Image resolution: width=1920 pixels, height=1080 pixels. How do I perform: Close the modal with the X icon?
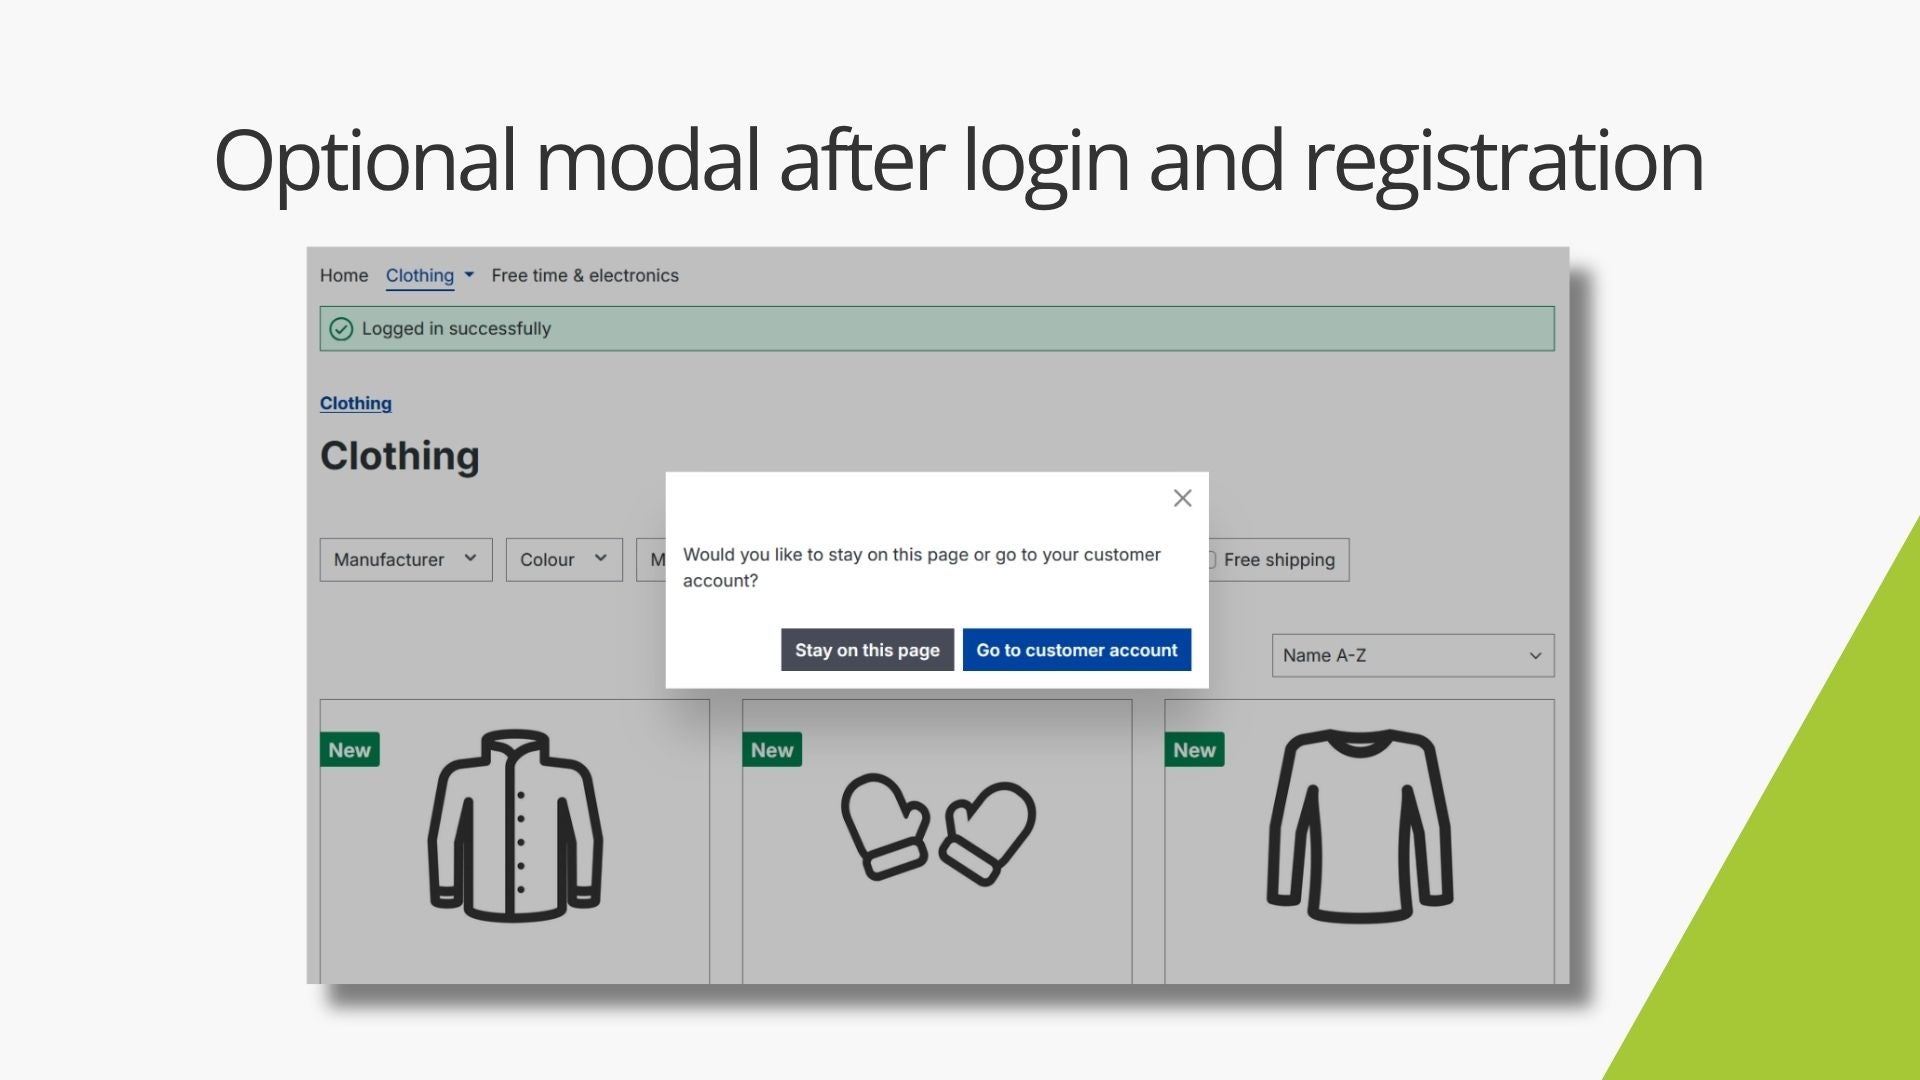pos(1182,498)
